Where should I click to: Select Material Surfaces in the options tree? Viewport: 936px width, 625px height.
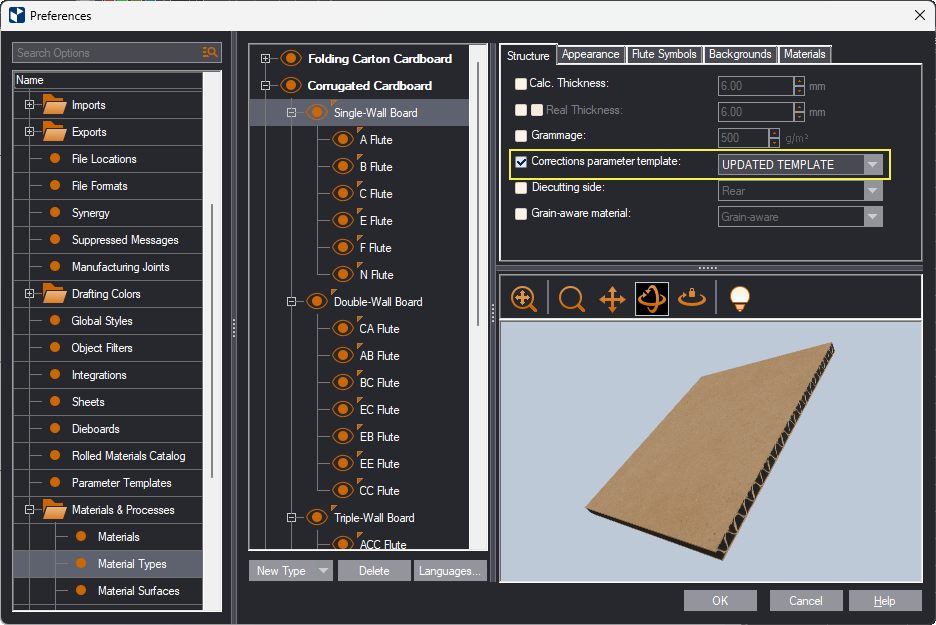click(138, 591)
